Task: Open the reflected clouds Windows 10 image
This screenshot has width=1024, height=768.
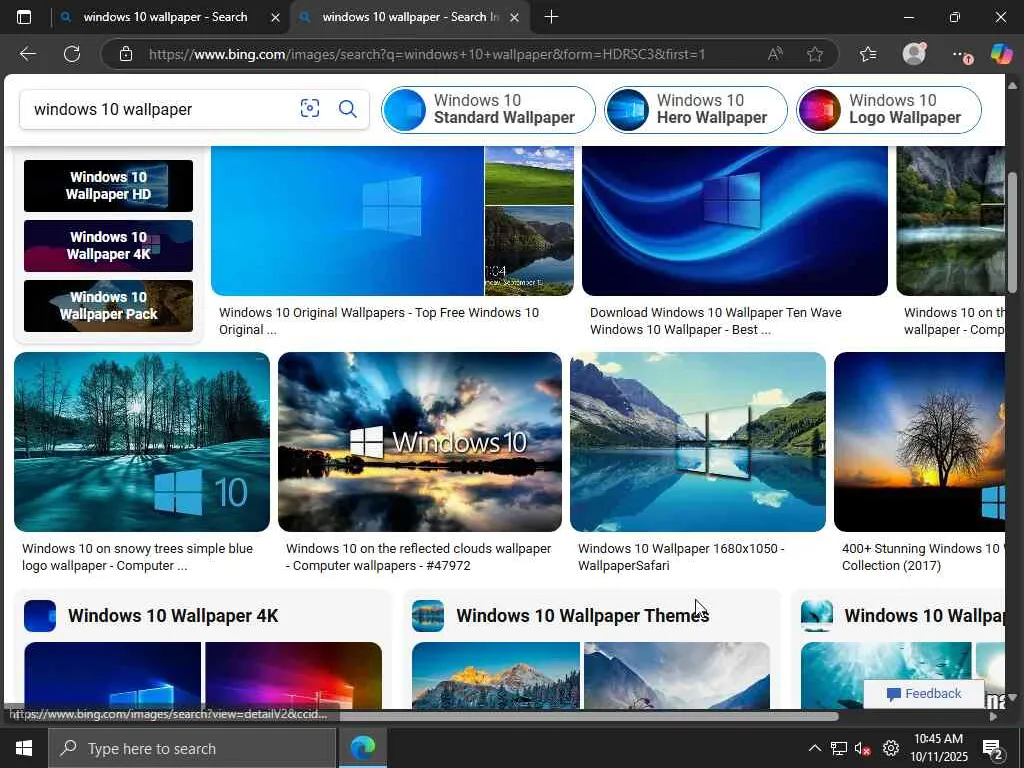Action: [420, 442]
